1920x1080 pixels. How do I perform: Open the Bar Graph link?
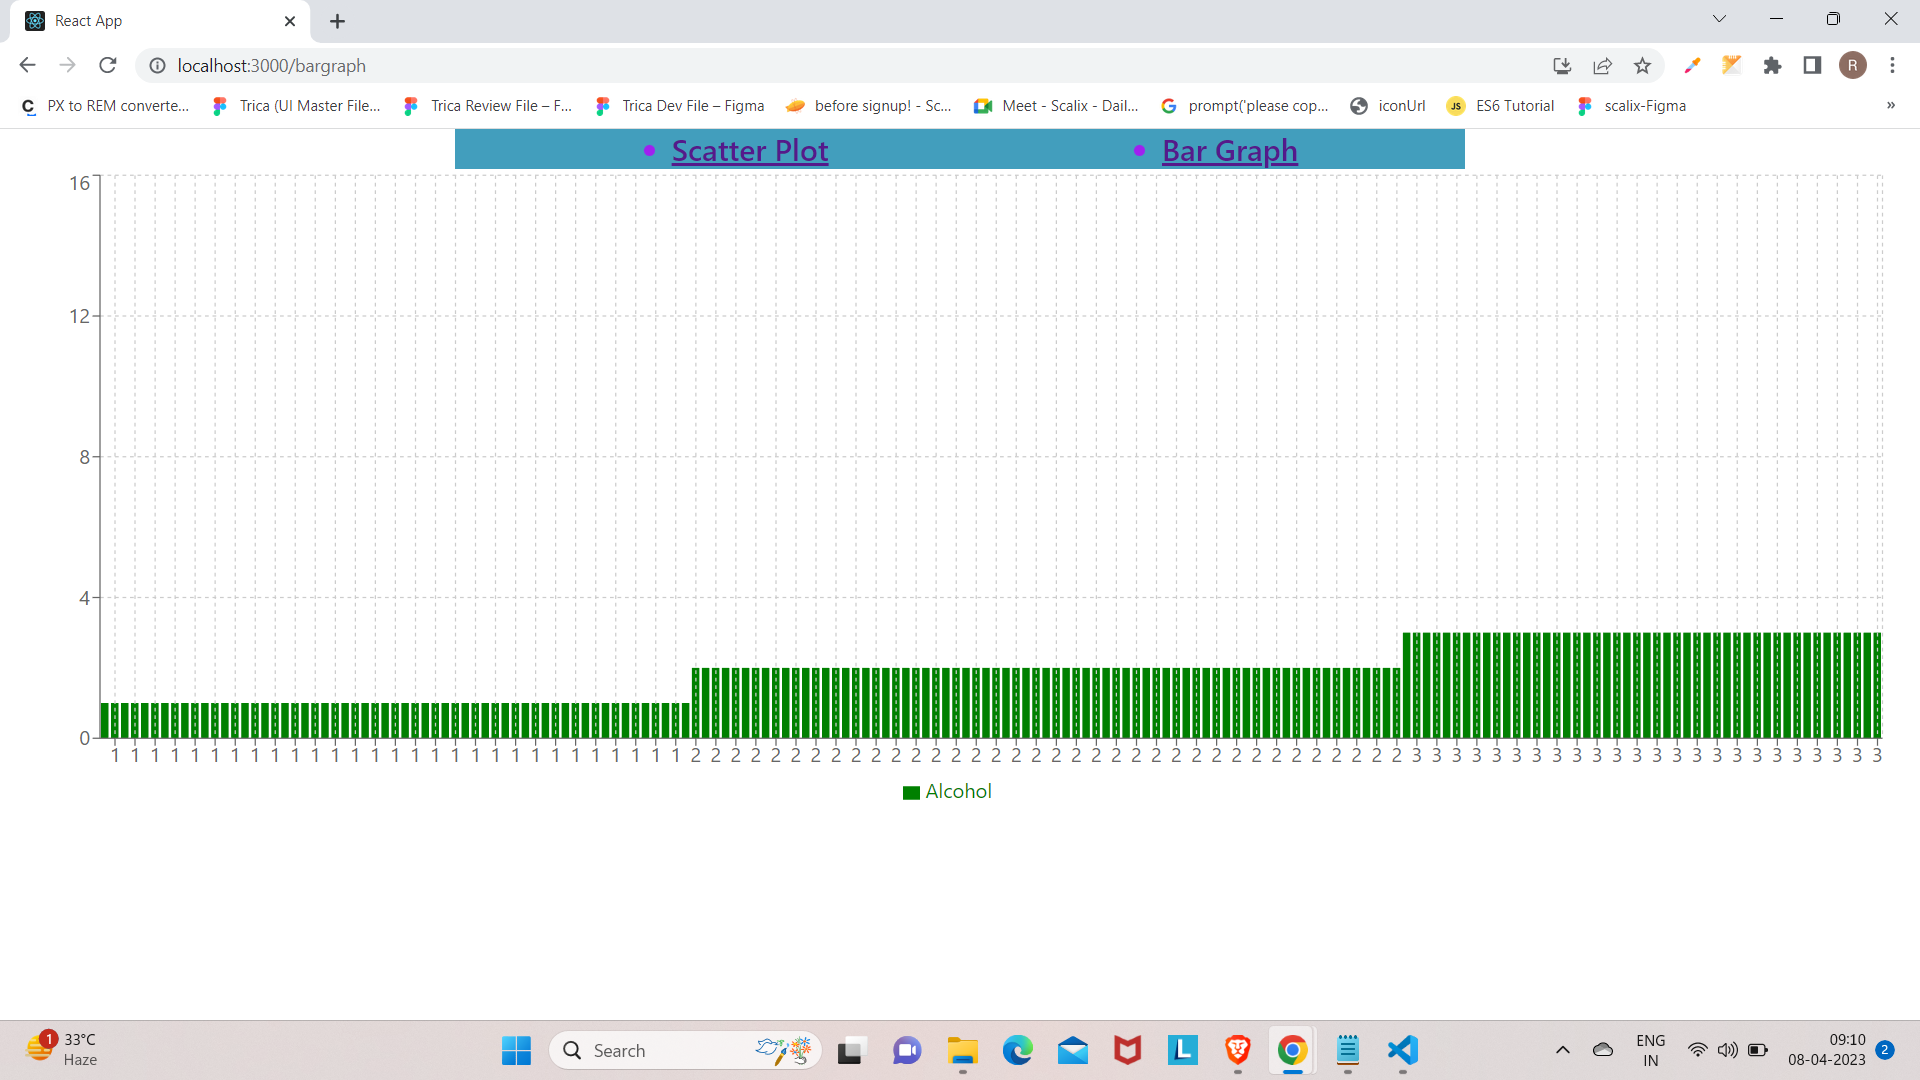coord(1229,150)
